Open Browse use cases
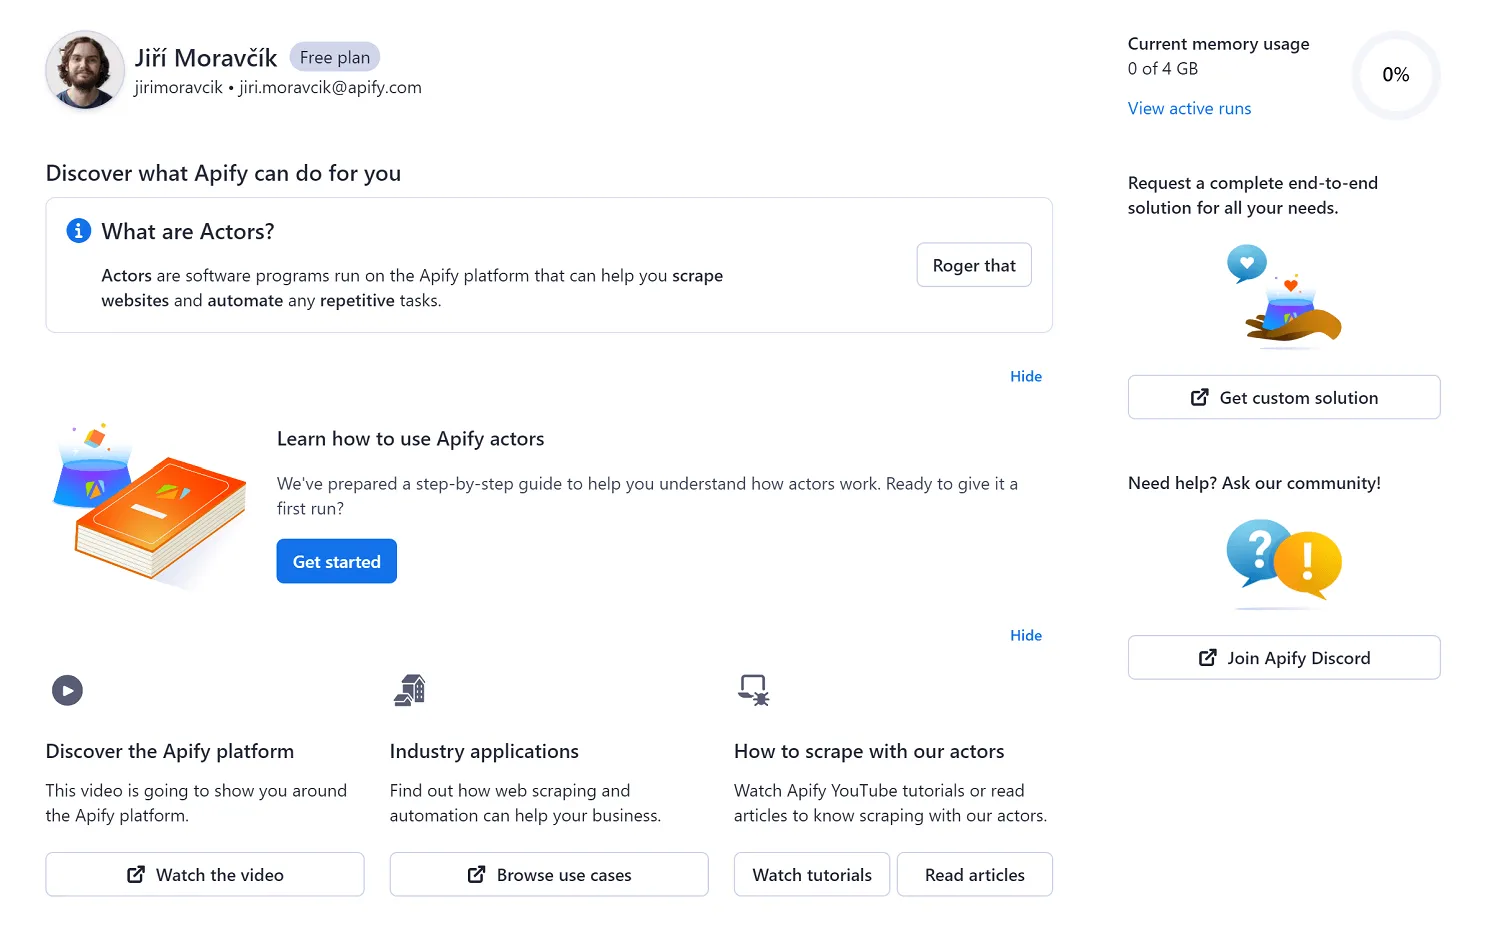The image size is (1500, 932). pyautogui.click(x=549, y=874)
